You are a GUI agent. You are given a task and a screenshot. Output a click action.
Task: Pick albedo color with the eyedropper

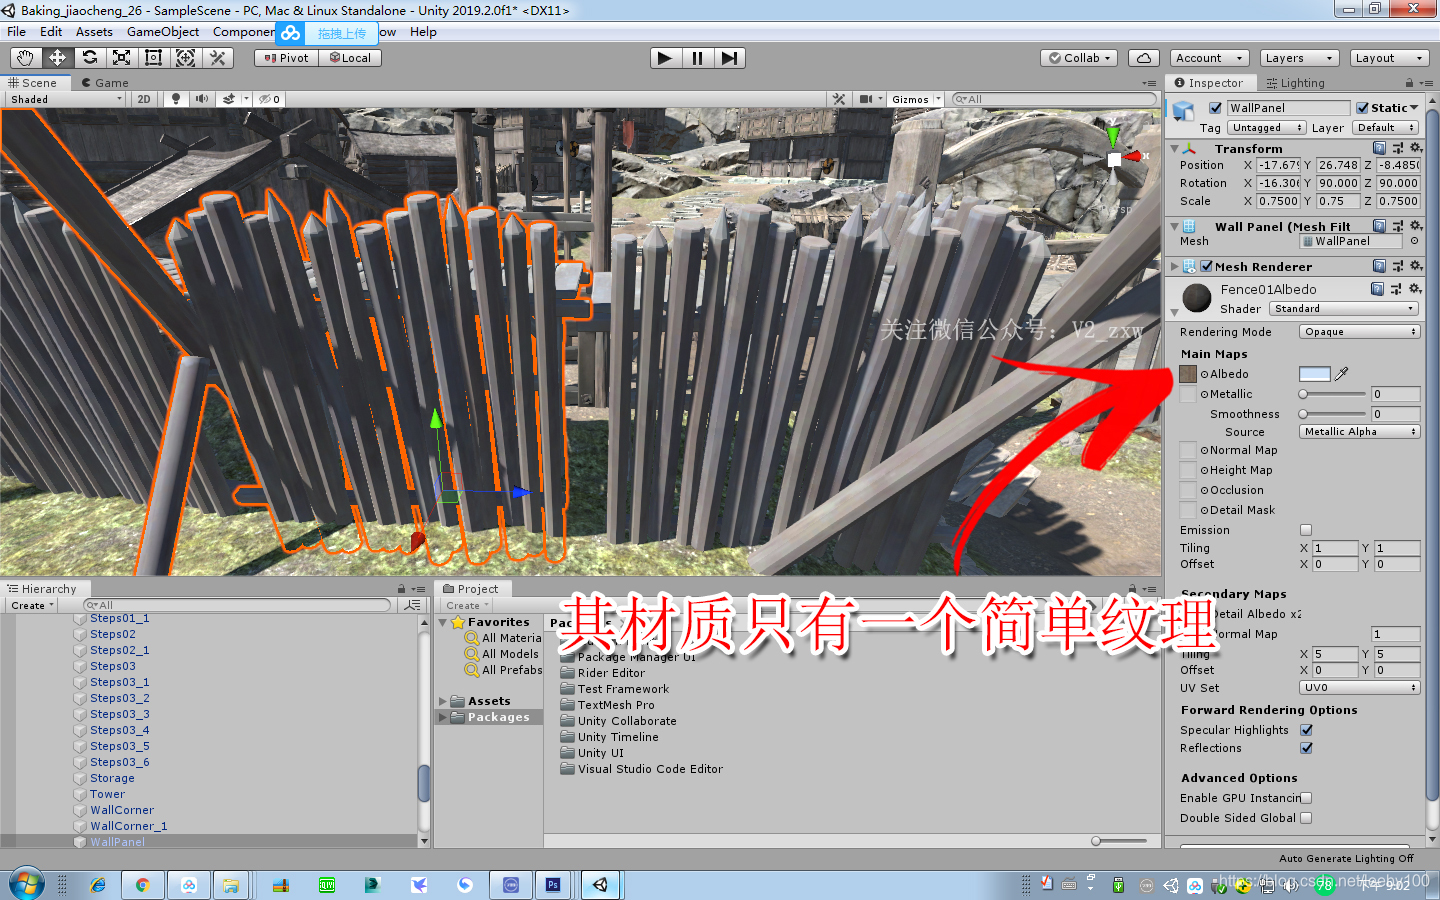pyautogui.click(x=1342, y=374)
